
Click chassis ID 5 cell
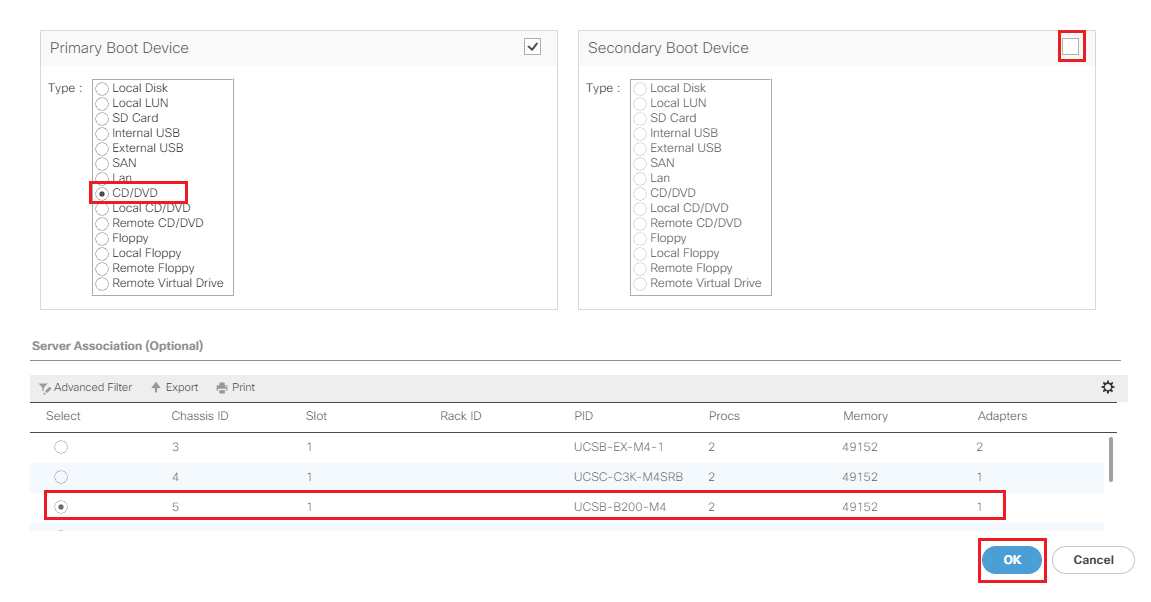[175, 507]
